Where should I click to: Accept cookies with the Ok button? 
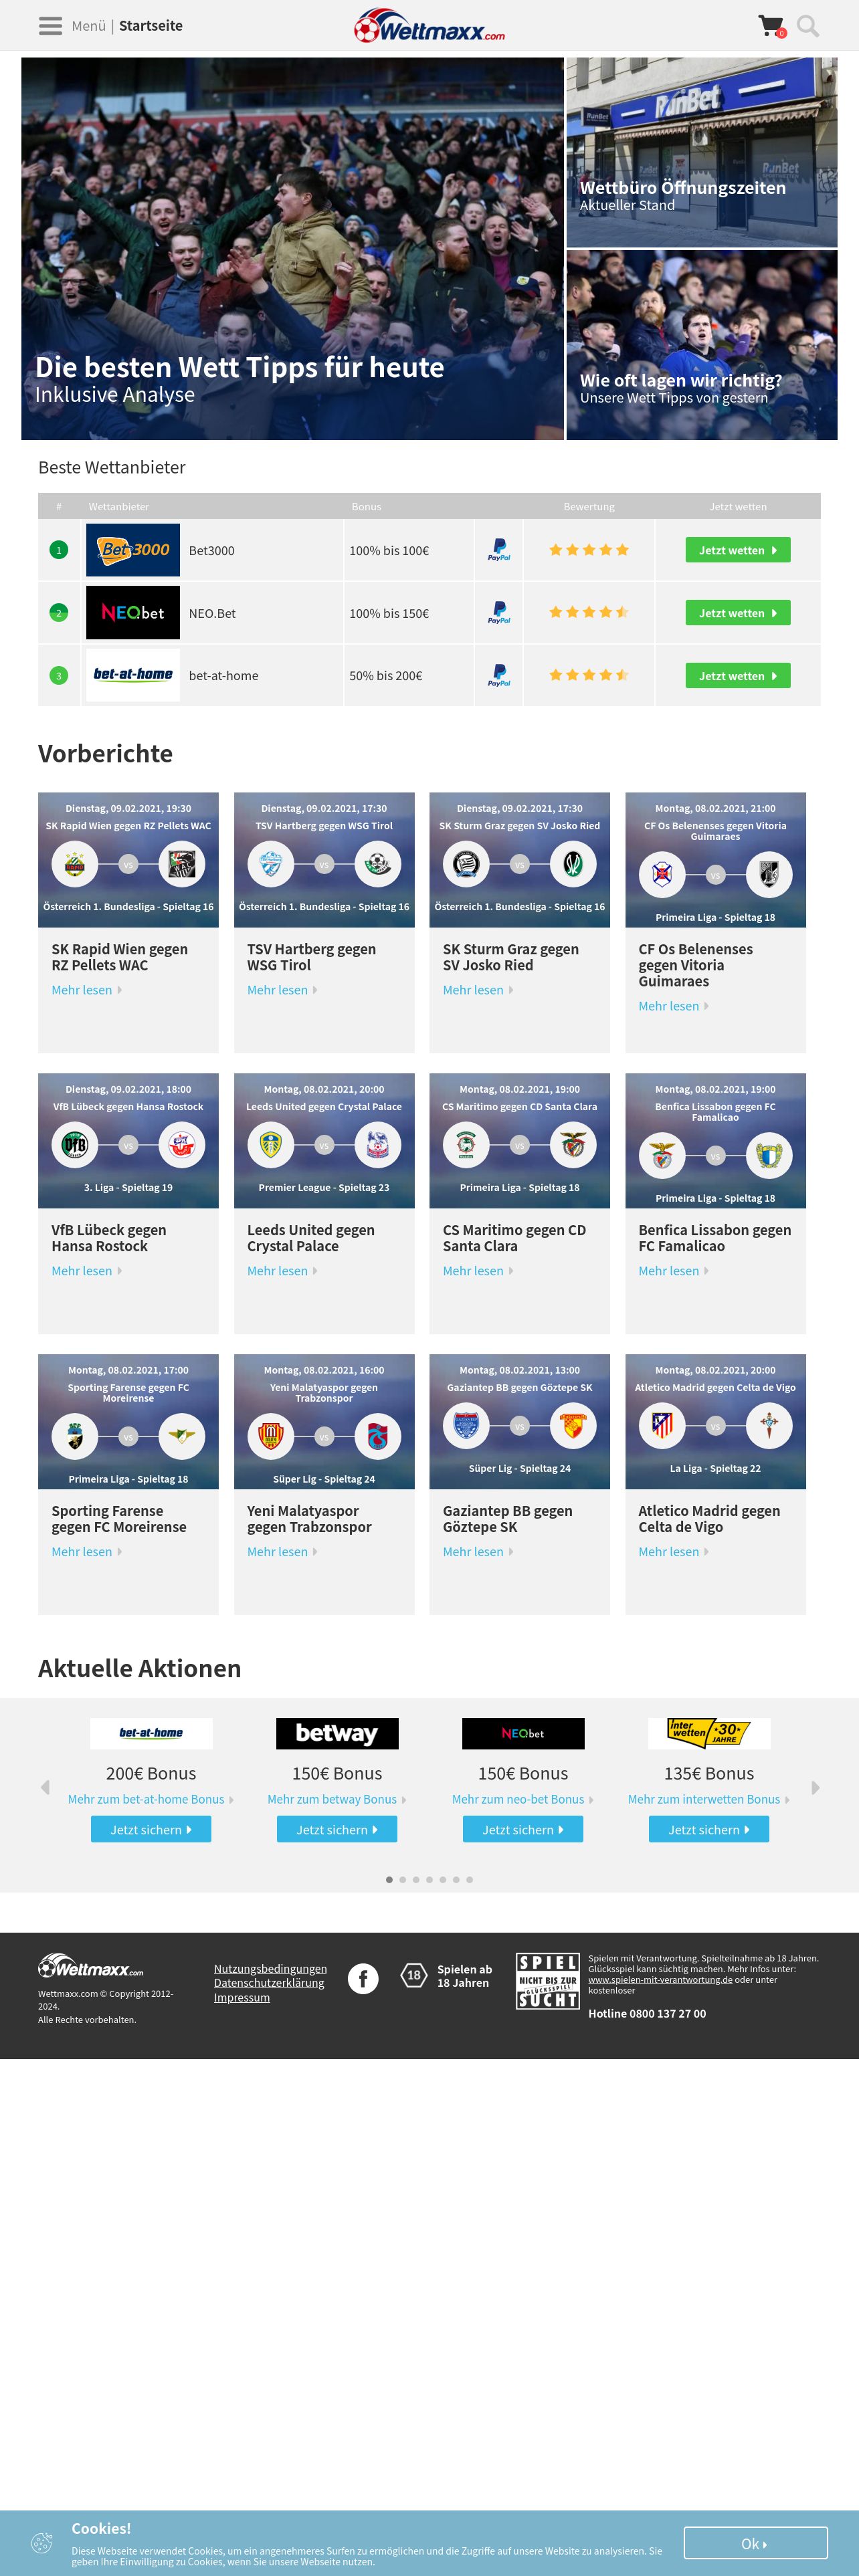pos(755,2543)
